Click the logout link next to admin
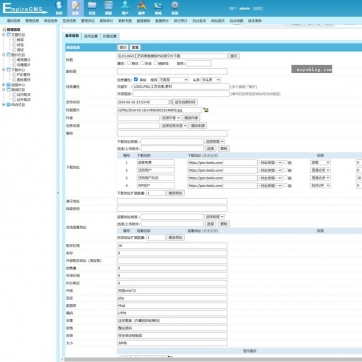The image size is (362, 362). tap(258, 8)
